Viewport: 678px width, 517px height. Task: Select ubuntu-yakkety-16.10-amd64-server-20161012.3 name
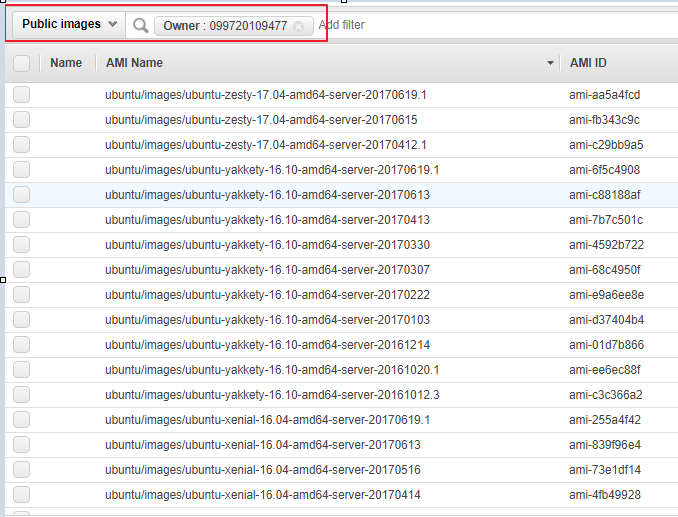(x=272, y=395)
